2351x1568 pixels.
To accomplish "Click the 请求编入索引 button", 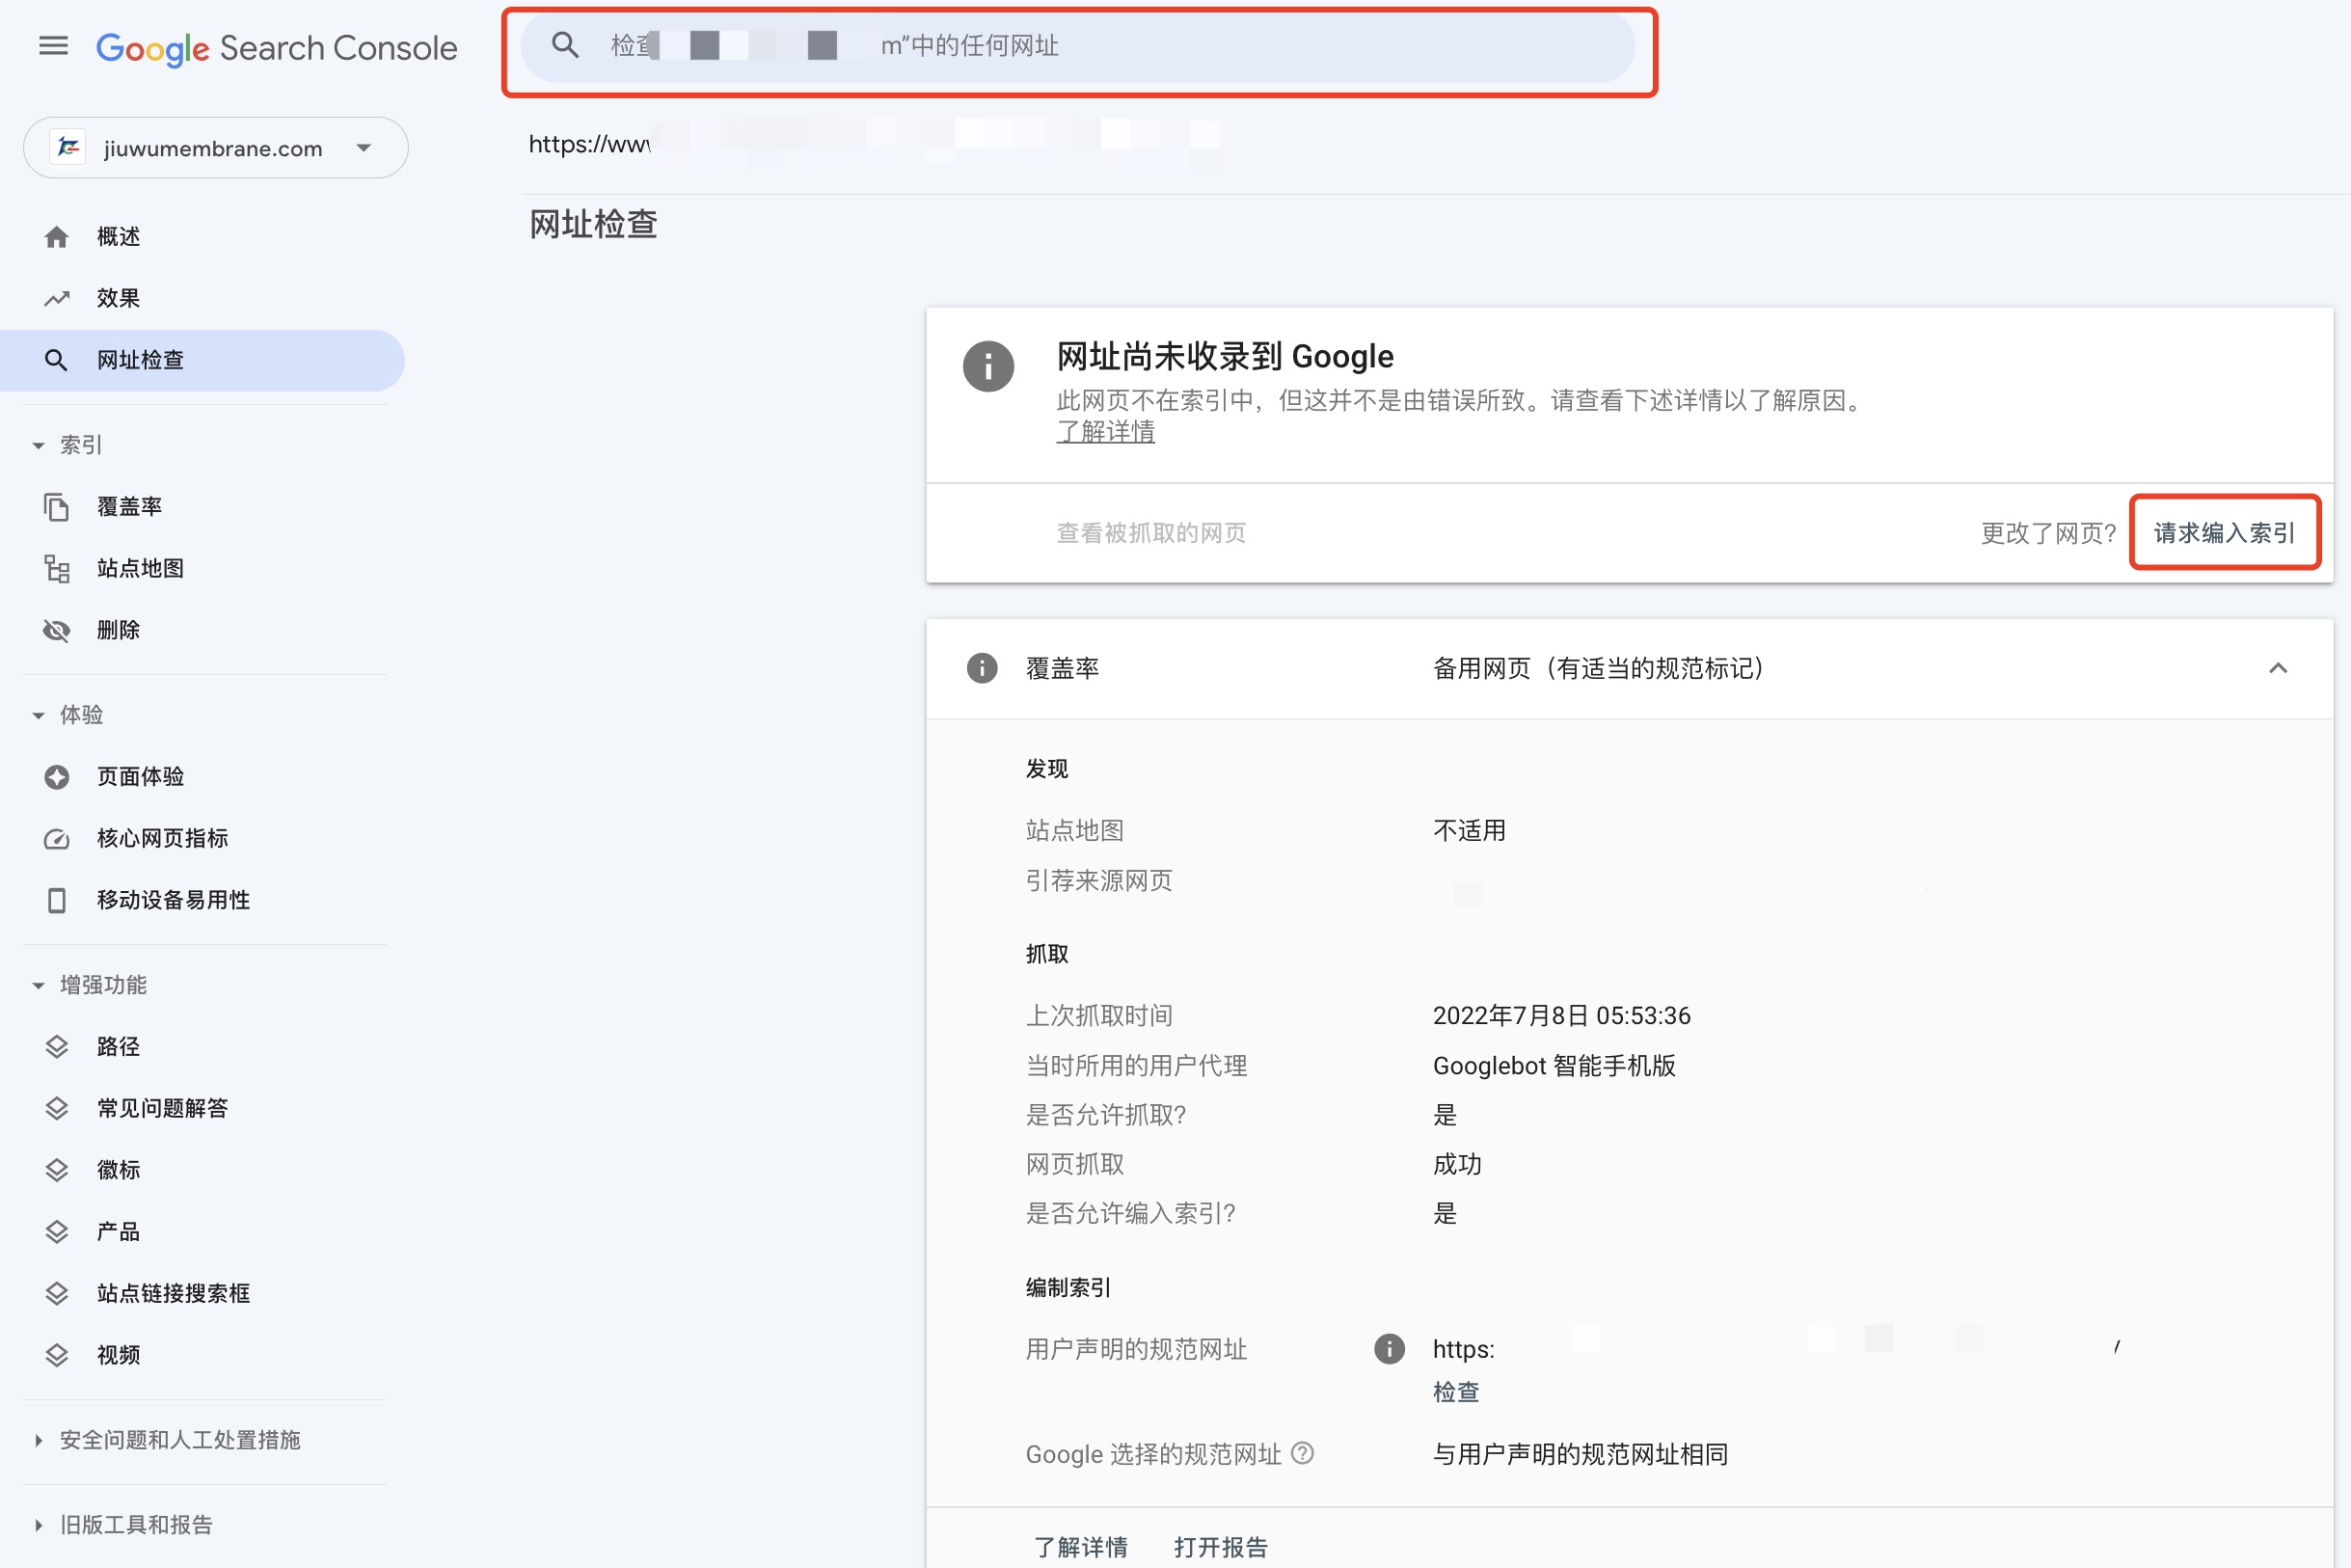I will pyautogui.click(x=2224, y=533).
